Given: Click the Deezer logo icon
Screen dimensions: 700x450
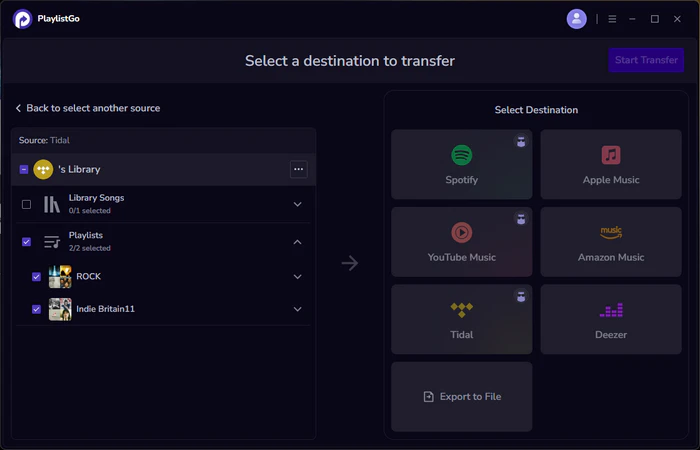Looking at the screenshot, I should click(611, 310).
